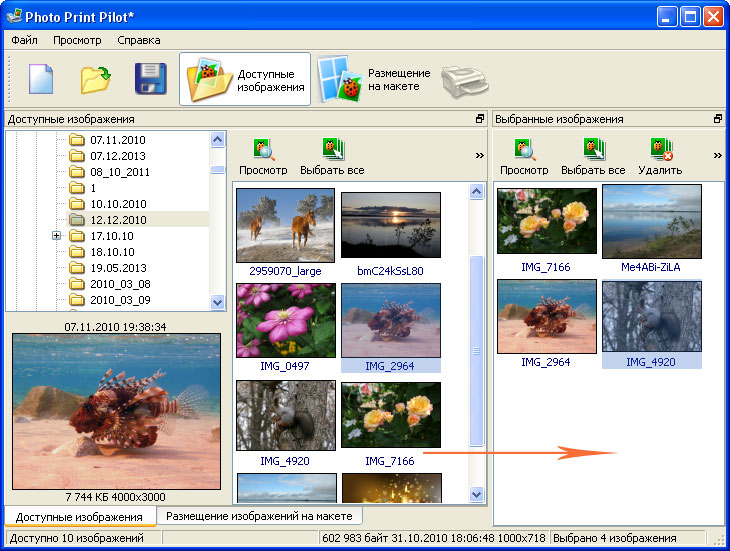730x551 pixels.
Task: Open the Файл menu
Action: (x=24, y=40)
